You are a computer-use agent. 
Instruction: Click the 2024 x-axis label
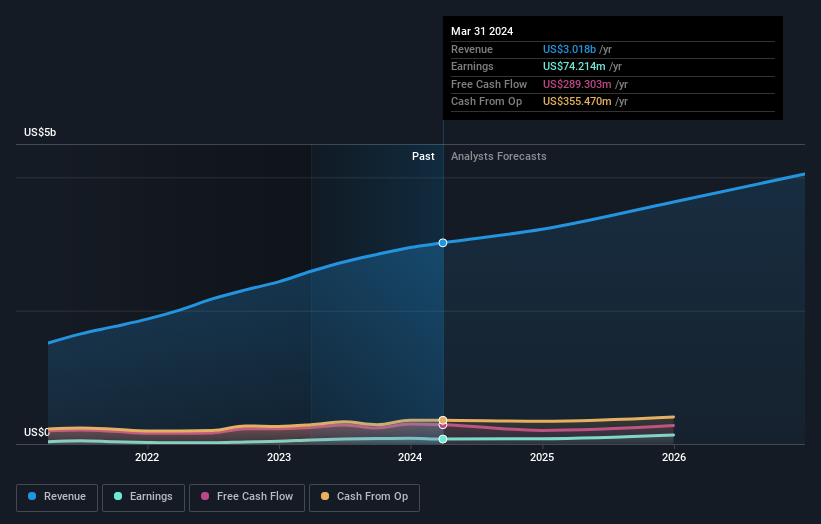pyautogui.click(x=410, y=458)
